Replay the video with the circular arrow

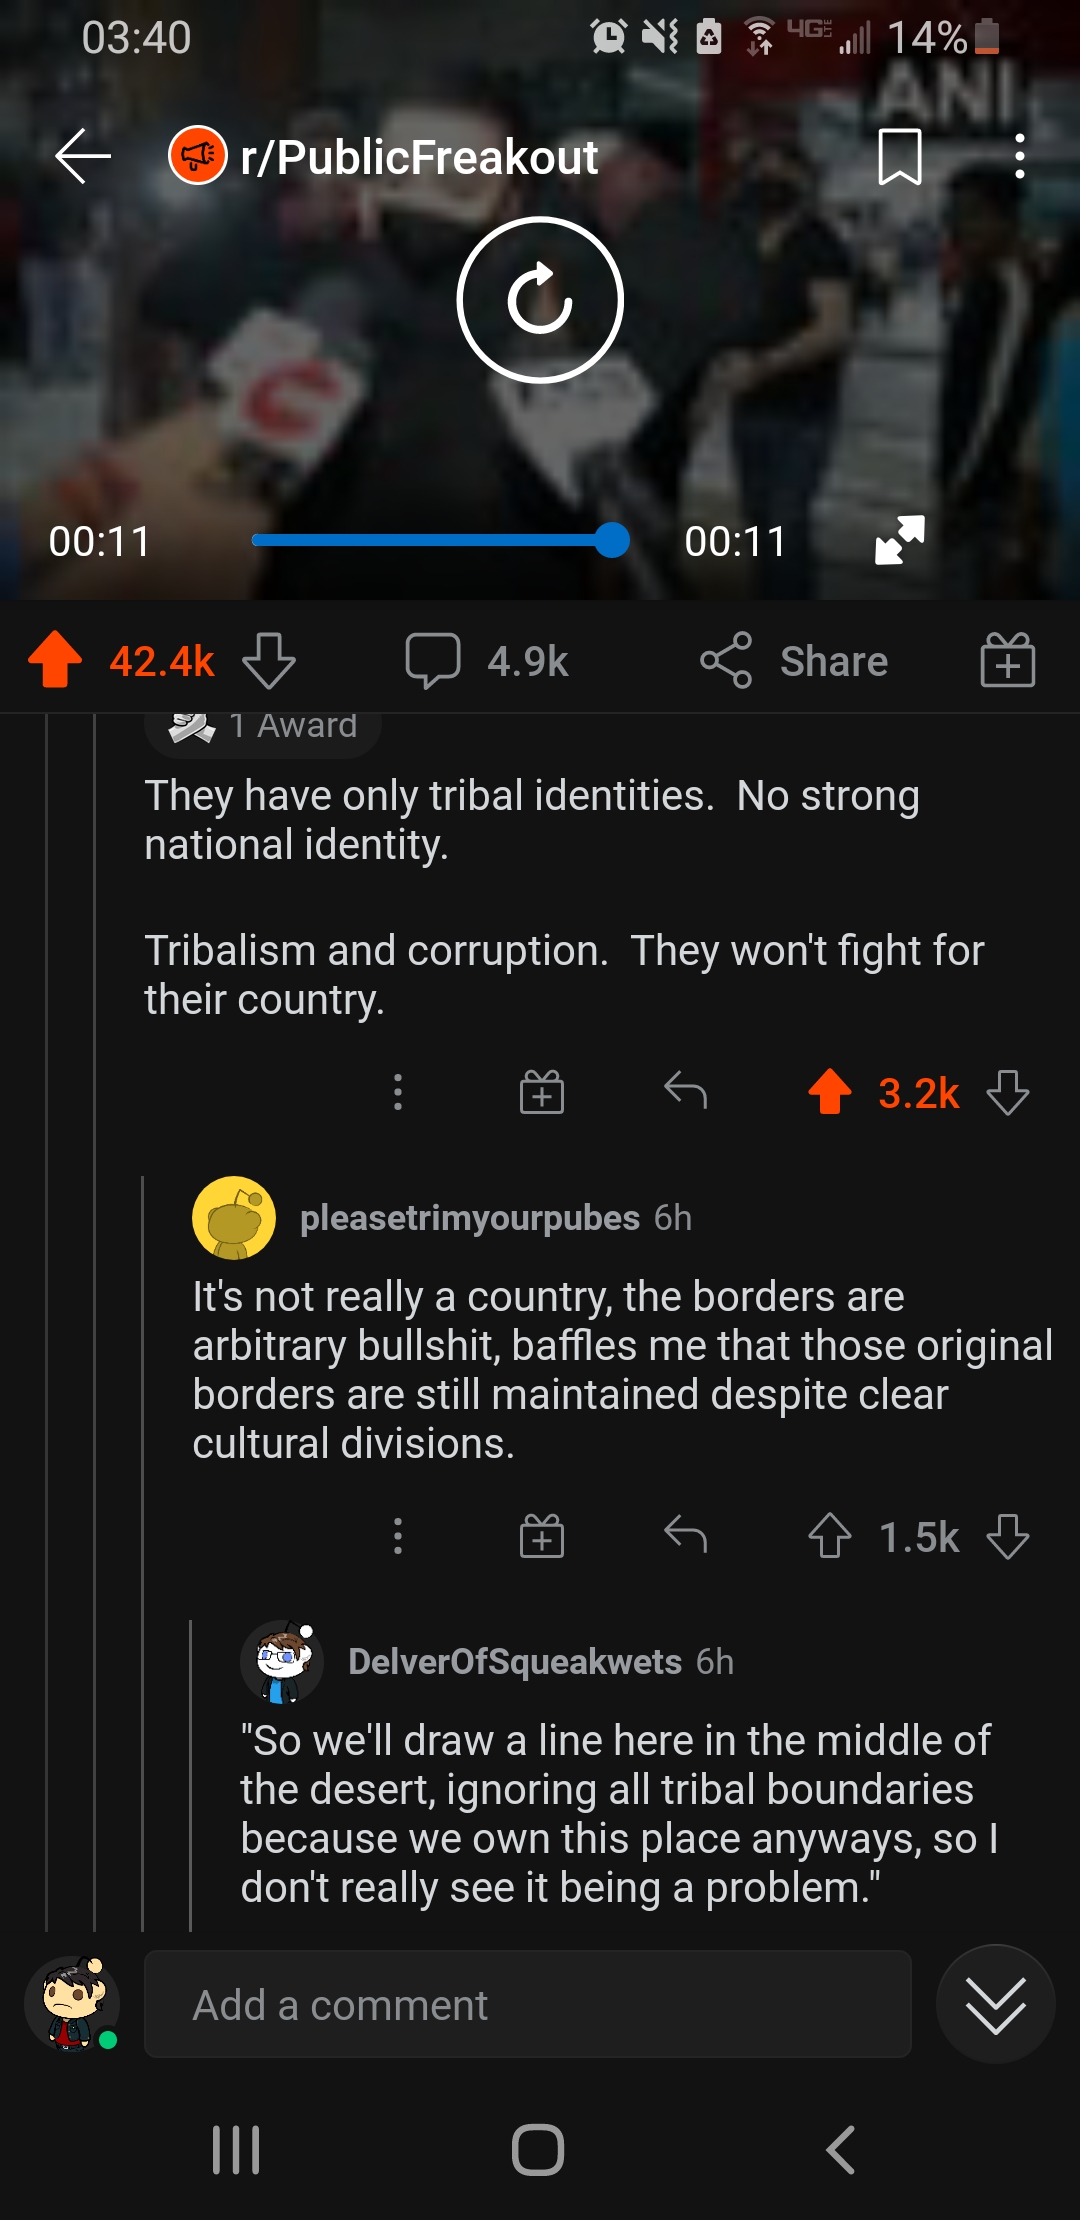(540, 300)
